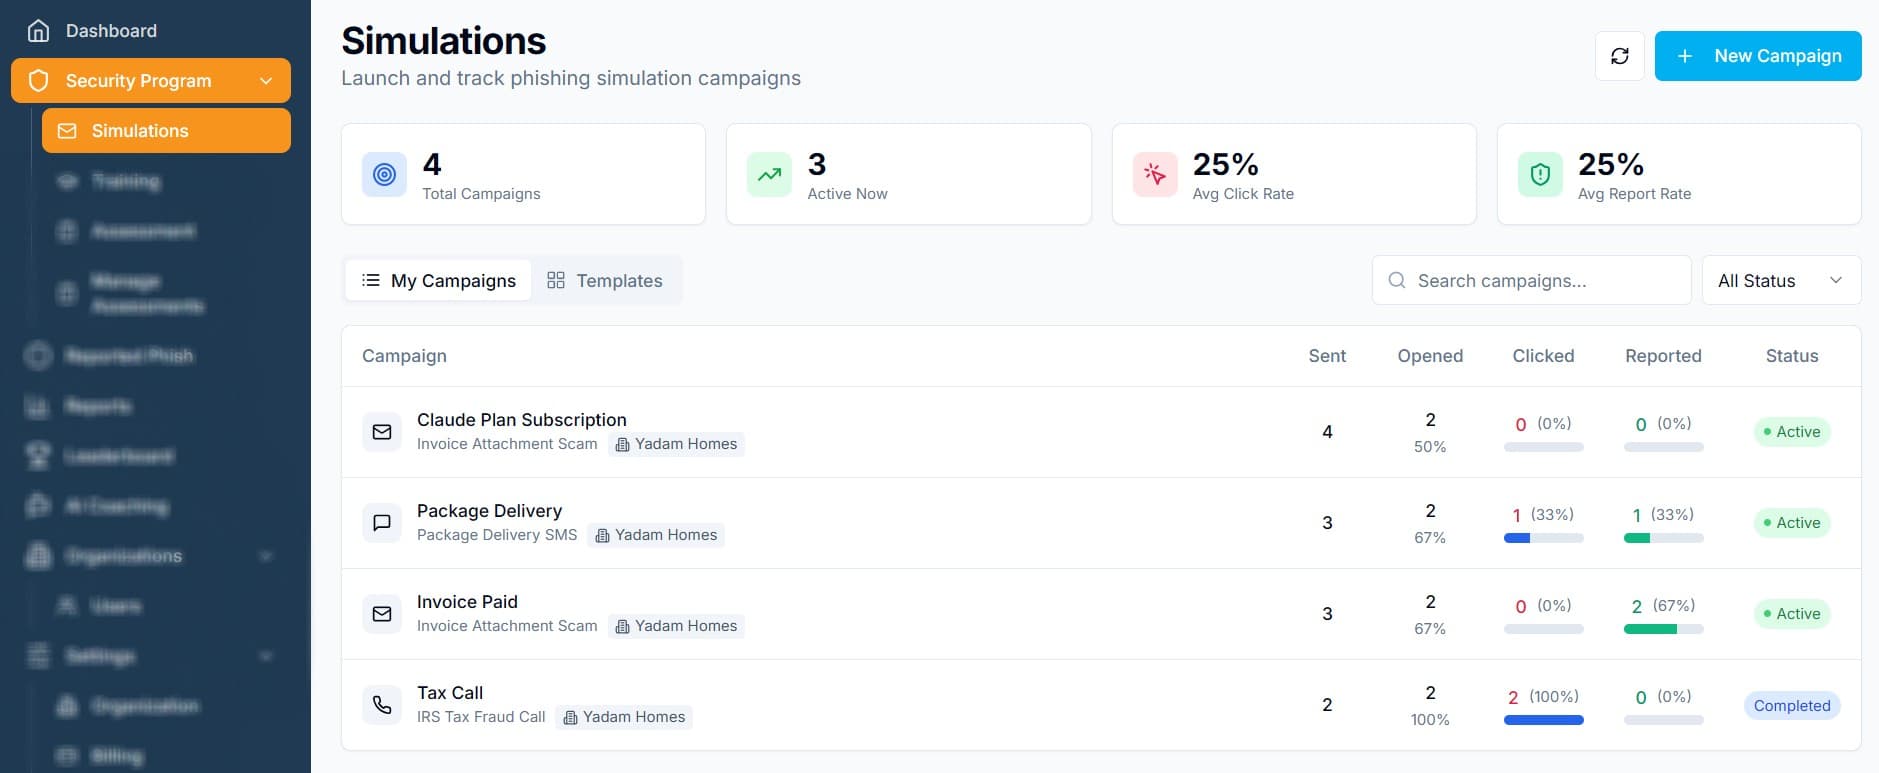Click the Dashboard home icon
The image size is (1879, 773).
pos(38,31)
